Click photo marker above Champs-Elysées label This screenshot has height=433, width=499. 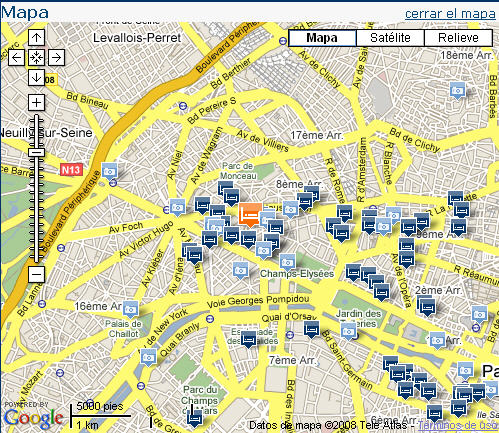287,263
